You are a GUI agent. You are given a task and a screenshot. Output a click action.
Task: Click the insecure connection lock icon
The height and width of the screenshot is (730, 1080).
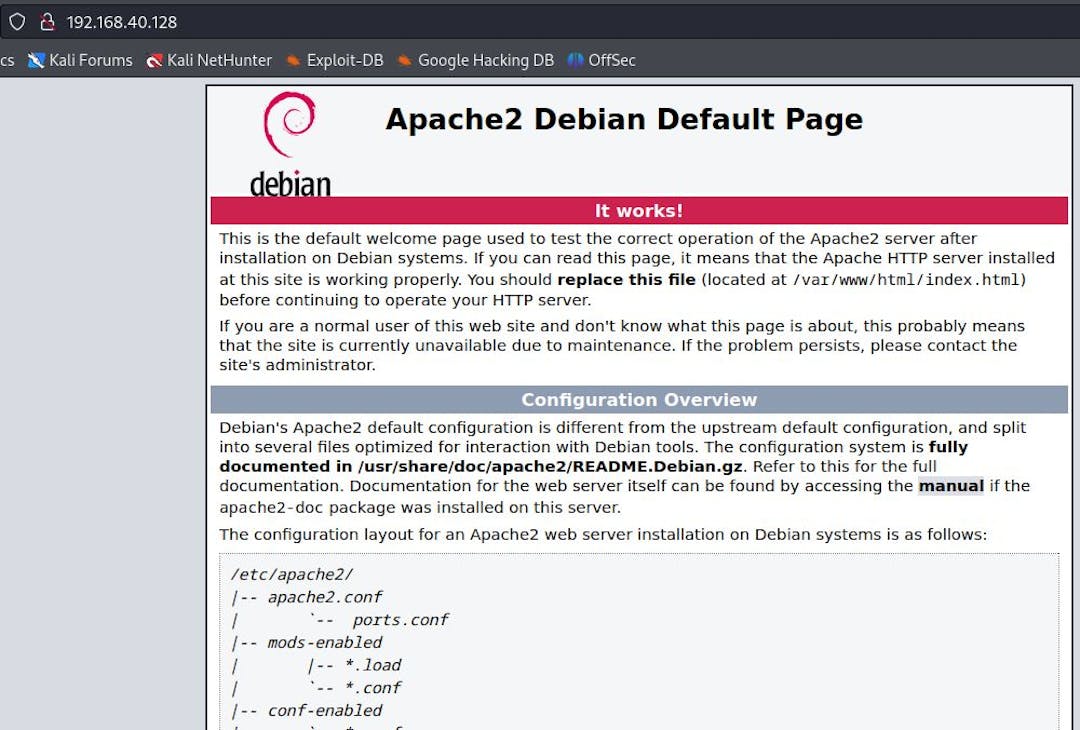coord(47,21)
